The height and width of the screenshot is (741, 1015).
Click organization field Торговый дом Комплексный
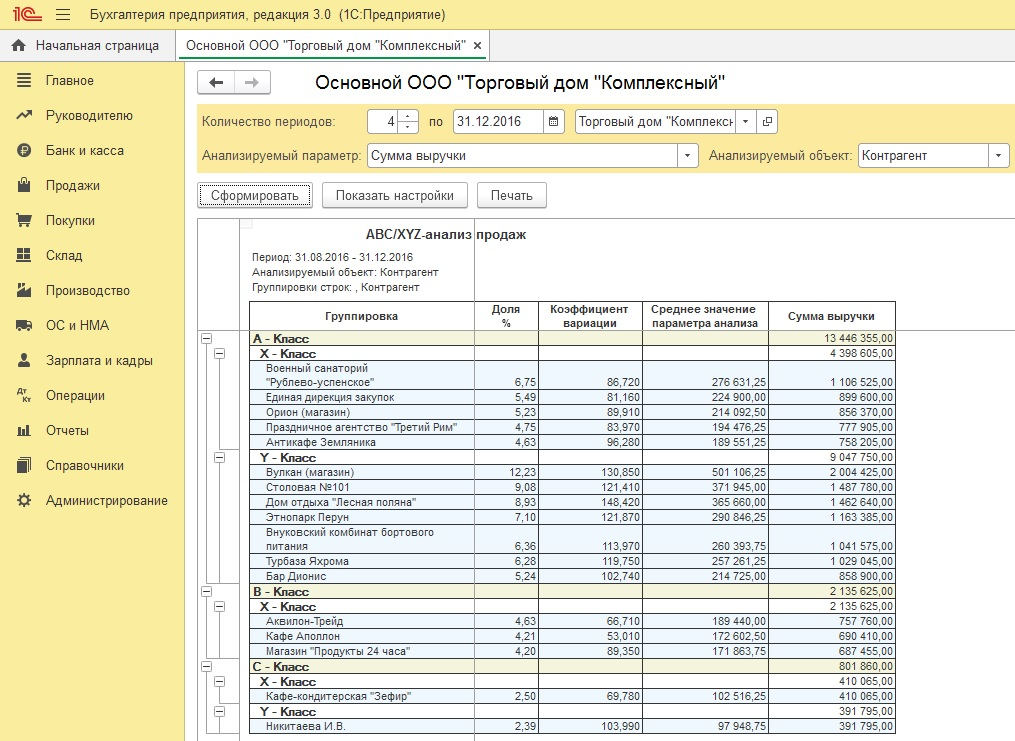pos(655,122)
